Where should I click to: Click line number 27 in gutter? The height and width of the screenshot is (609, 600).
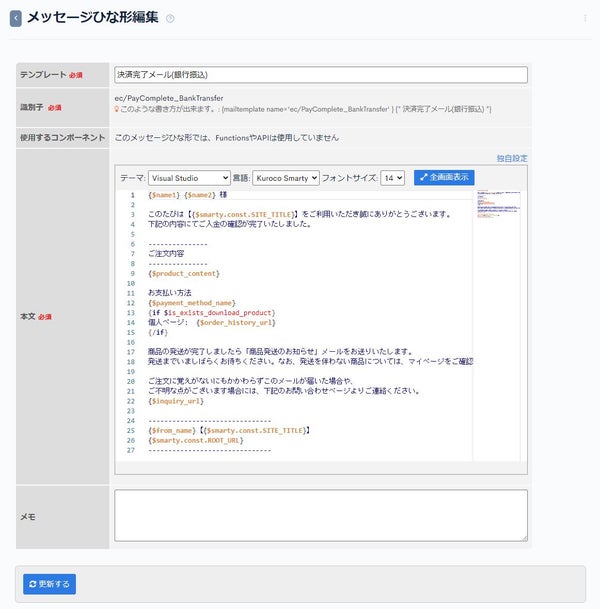point(131,450)
